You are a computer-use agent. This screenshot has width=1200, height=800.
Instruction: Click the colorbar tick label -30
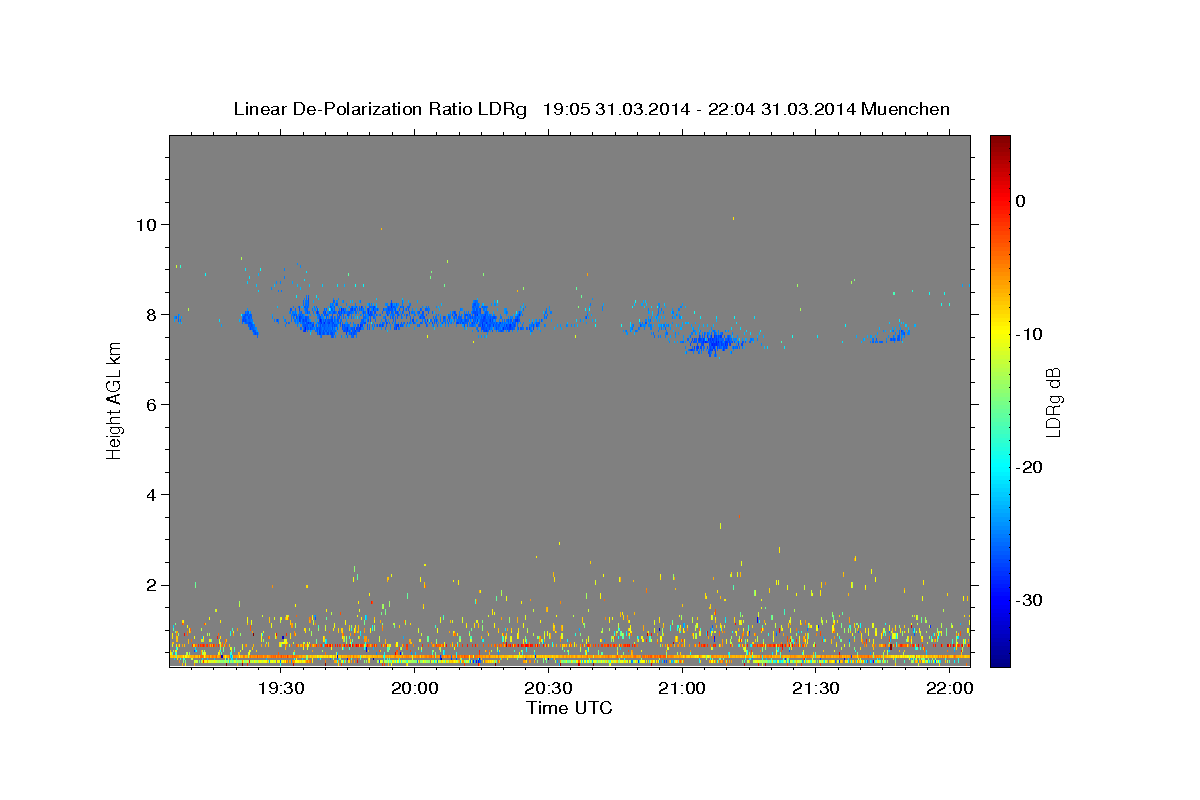[x=1029, y=600]
